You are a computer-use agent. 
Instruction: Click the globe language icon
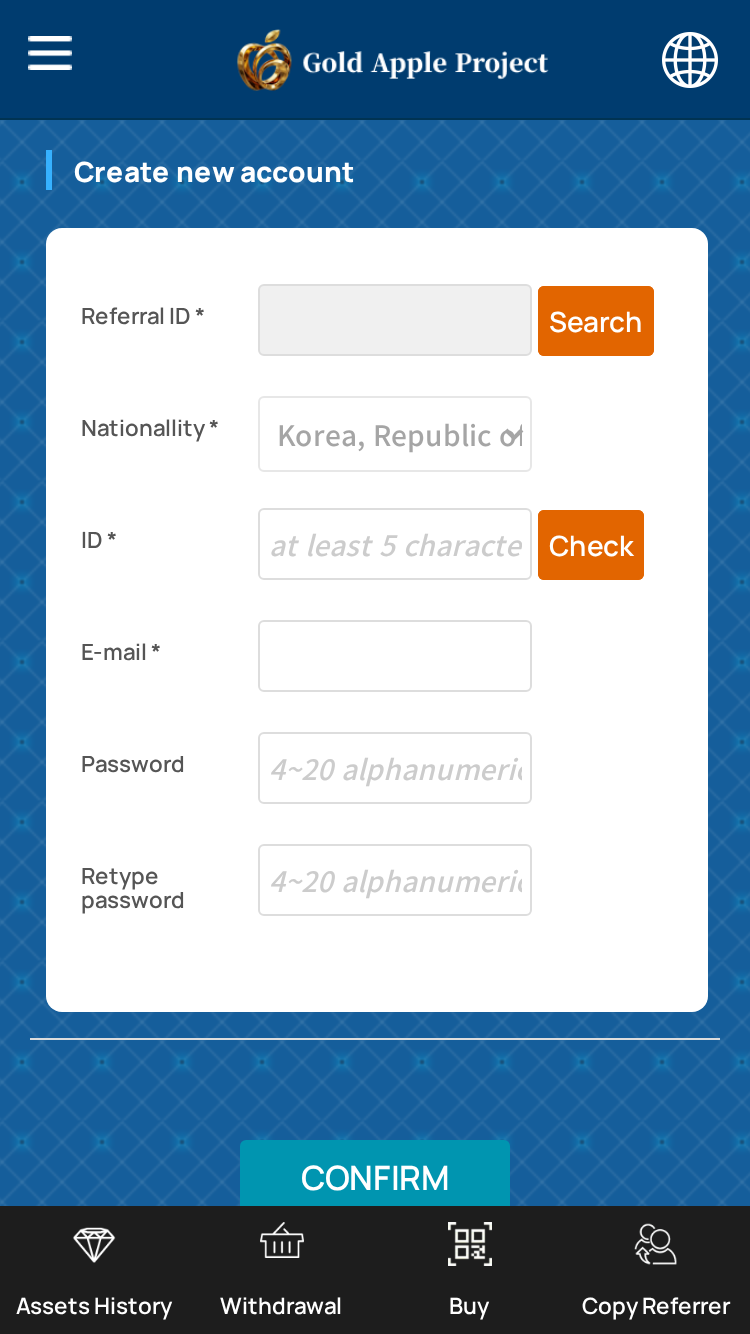click(690, 60)
